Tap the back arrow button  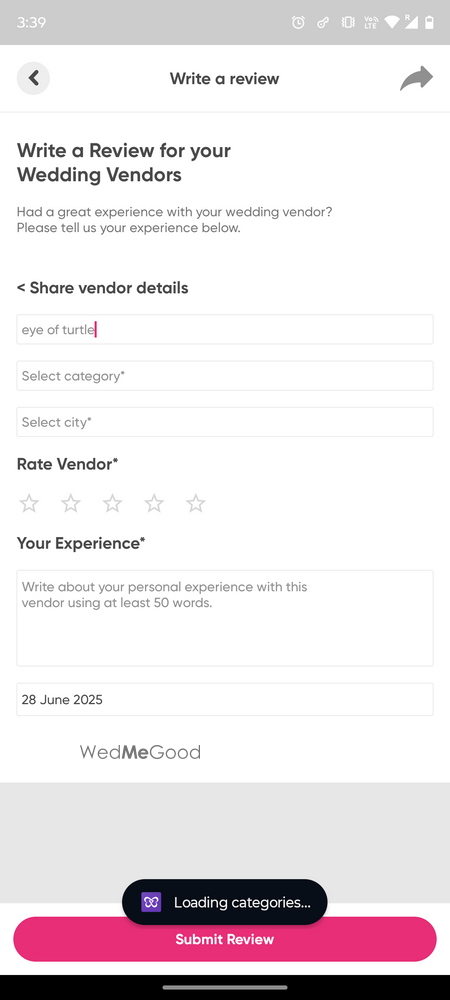[33, 78]
